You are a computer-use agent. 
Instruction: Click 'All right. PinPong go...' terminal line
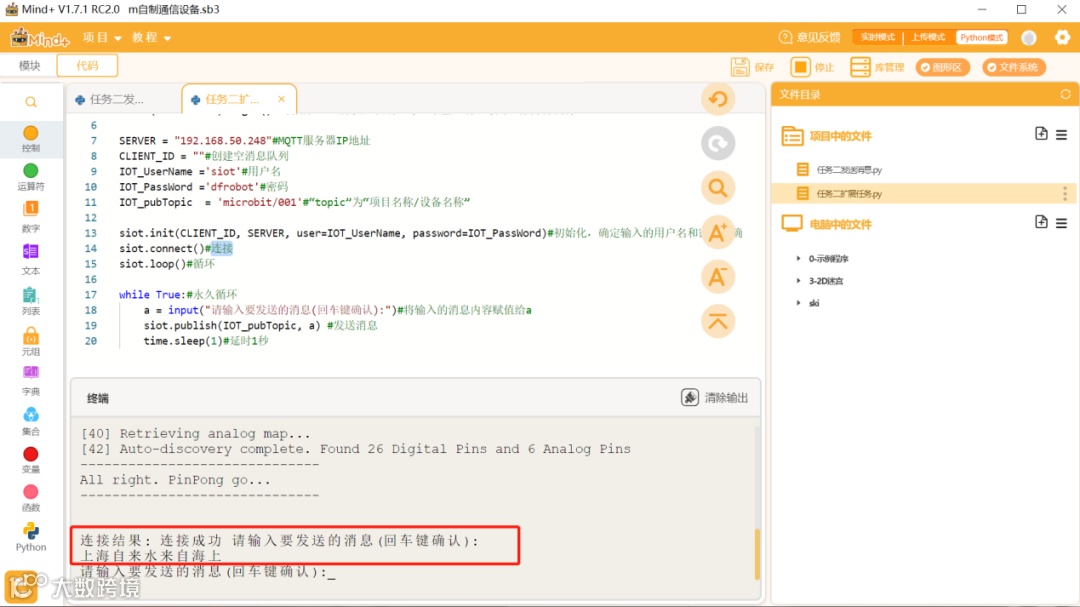[176, 480]
